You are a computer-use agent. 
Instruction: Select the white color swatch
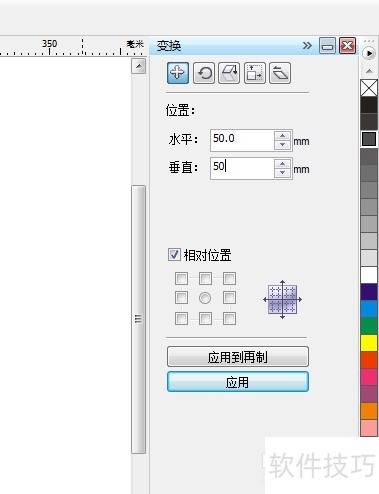click(x=369, y=275)
